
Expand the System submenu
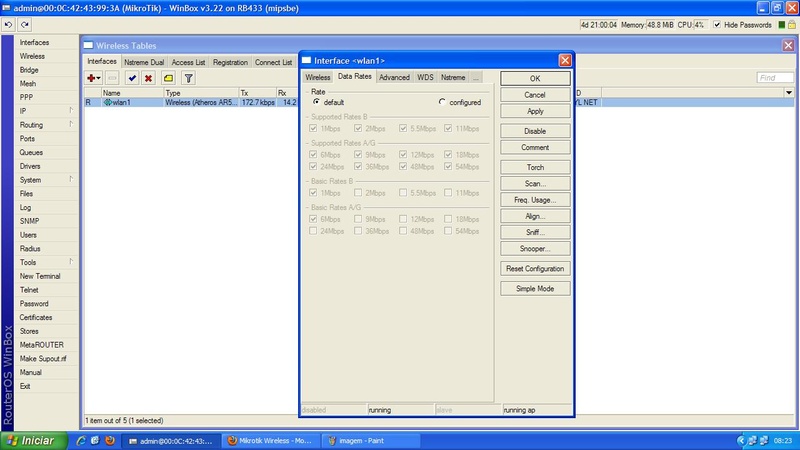(71, 180)
